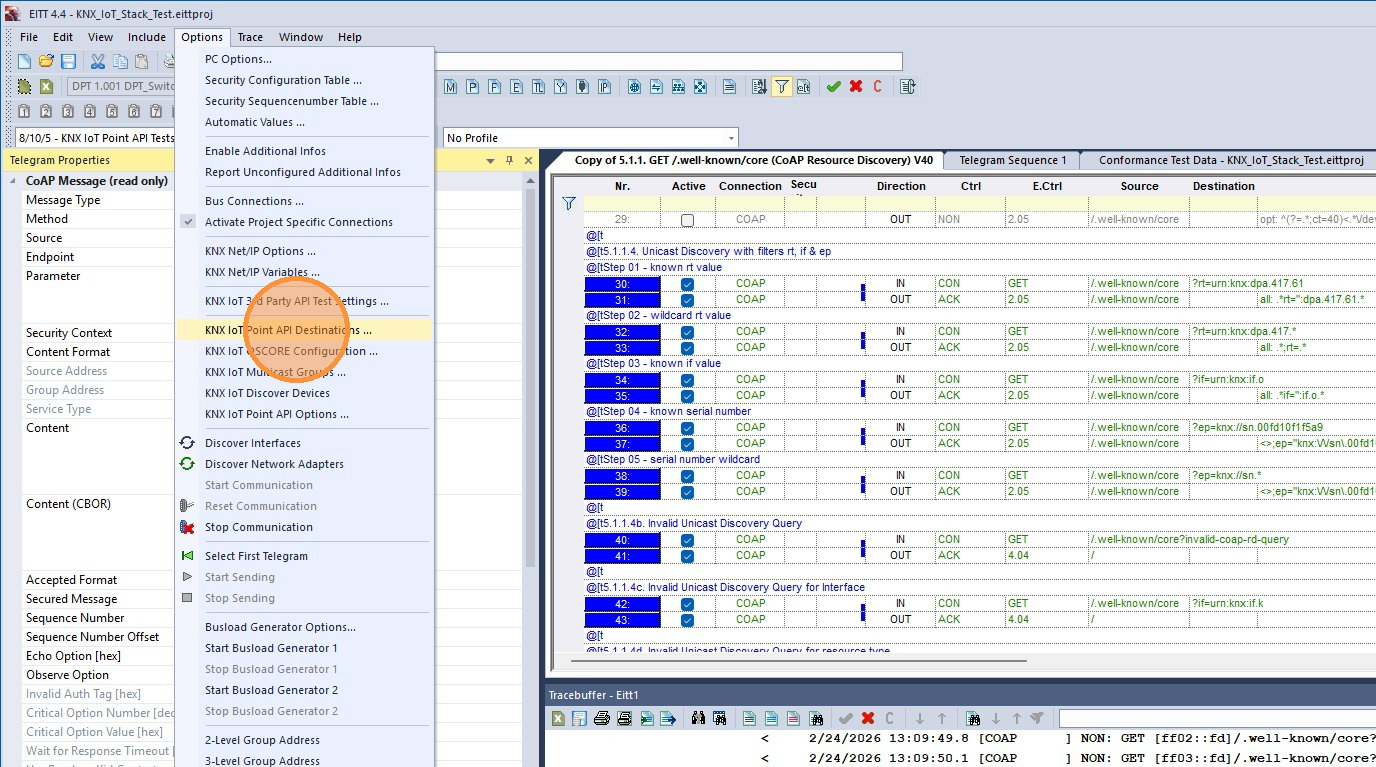
Task: Click telegram number 36 blue cell
Action: click(622, 428)
